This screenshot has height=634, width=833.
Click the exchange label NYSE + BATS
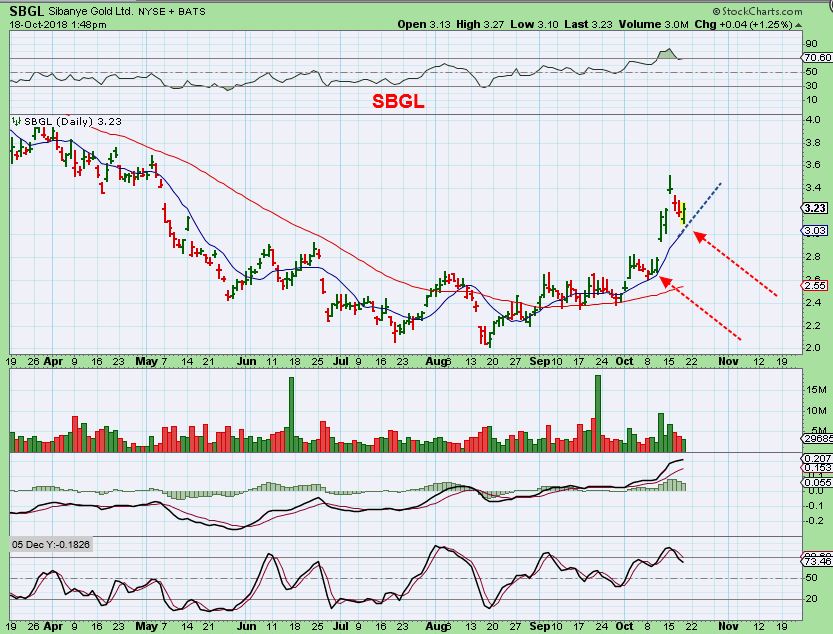[x=171, y=11]
